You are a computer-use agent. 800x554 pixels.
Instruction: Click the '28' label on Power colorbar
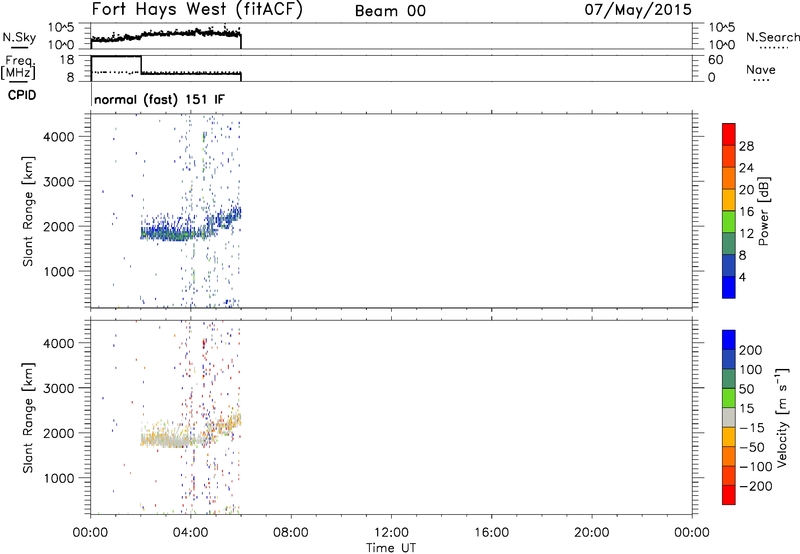tap(746, 146)
